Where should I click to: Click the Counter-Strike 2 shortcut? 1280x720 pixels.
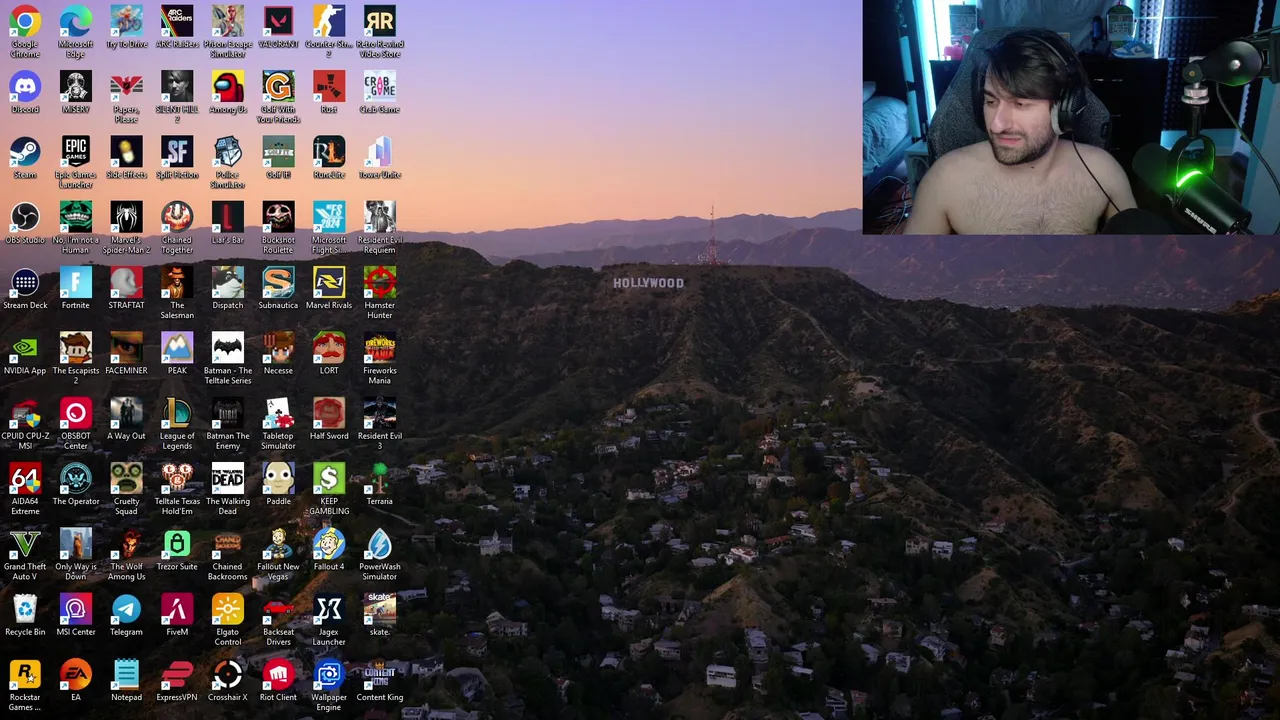tap(329, 30)
